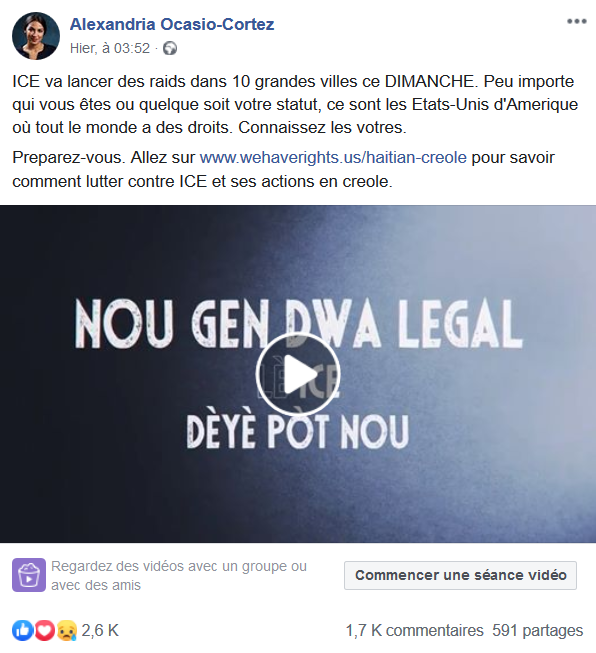Viewport: 596px width, 653px height.
Task: Click the blue thumbs-up Like reaction icon
Action: 22,631
